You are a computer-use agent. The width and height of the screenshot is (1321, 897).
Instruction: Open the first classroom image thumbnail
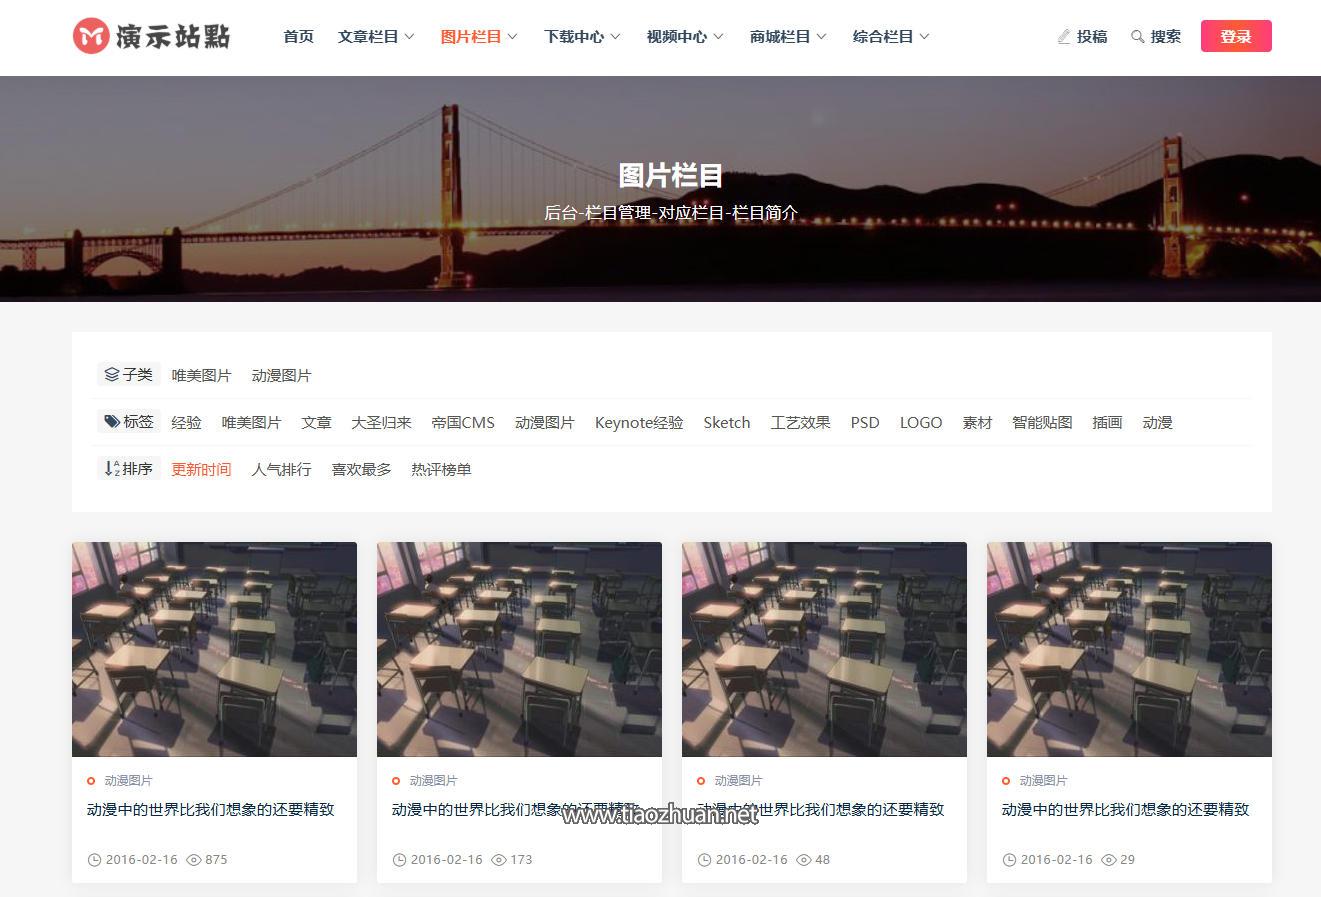click(214, 649)
